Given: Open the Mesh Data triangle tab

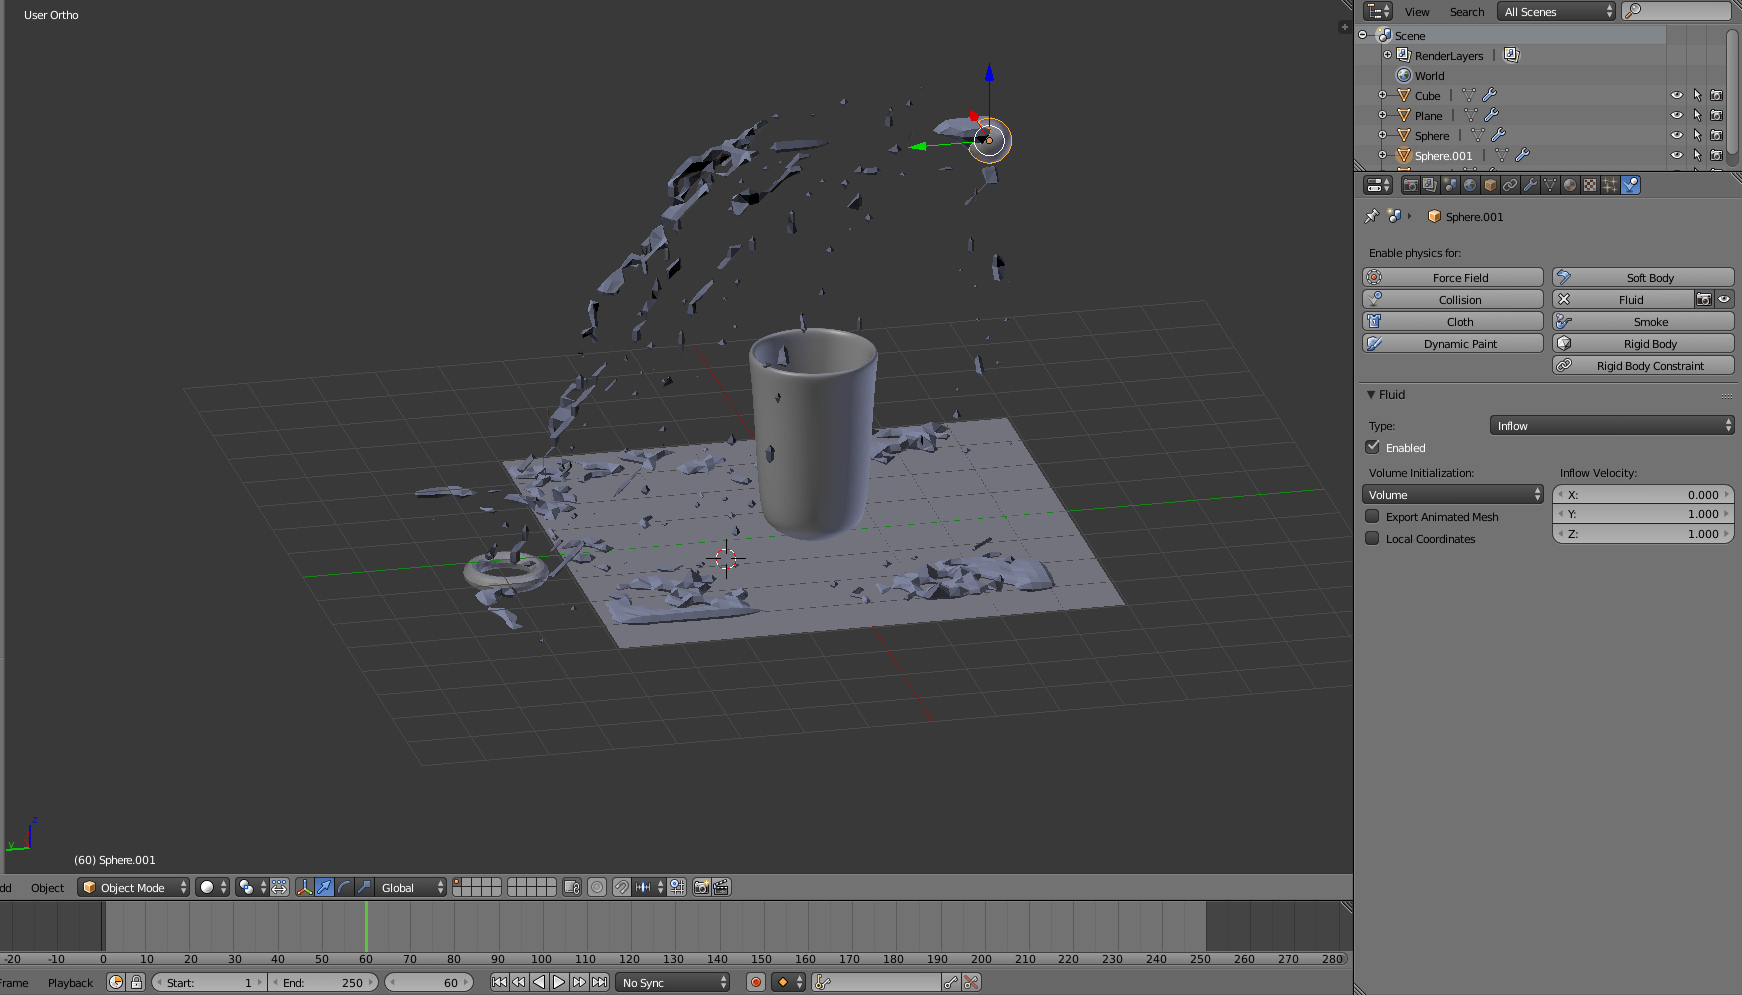Looking at the screenshot, I should pos(1550,185).
